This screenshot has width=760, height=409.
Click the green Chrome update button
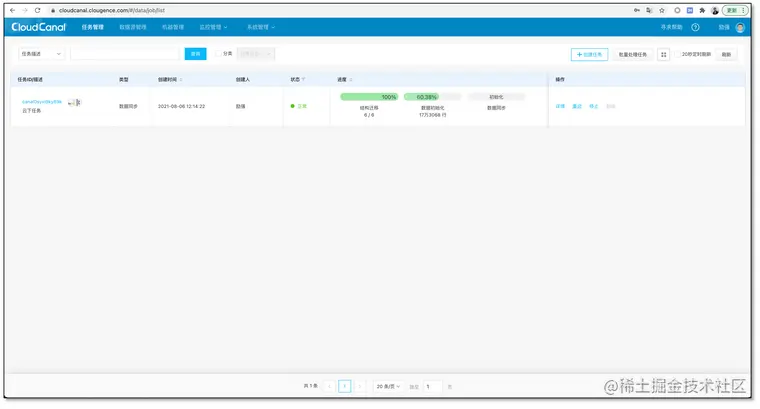(x=735, y=10)
